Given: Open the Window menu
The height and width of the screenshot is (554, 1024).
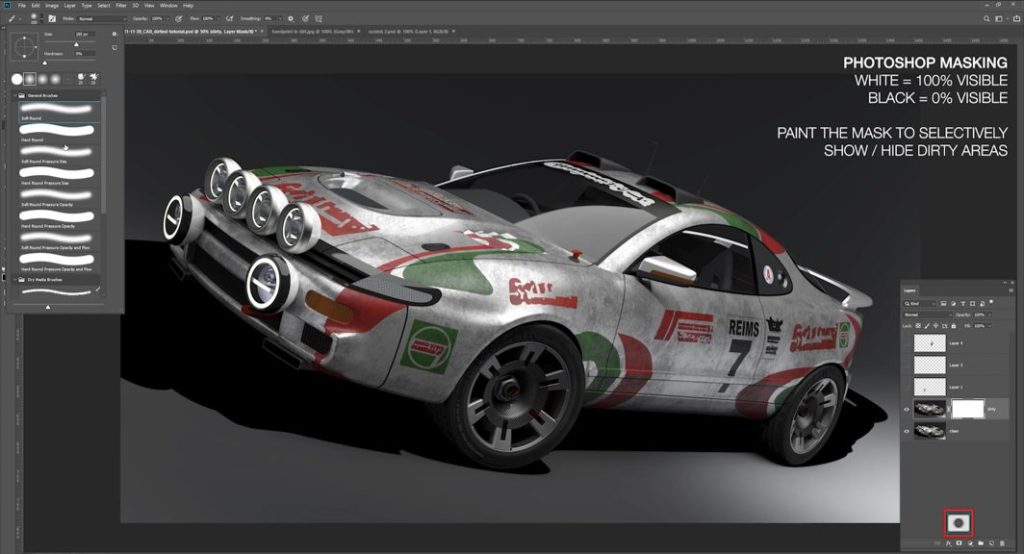Looking at the screenshot, I should click(x=168, y=5).
